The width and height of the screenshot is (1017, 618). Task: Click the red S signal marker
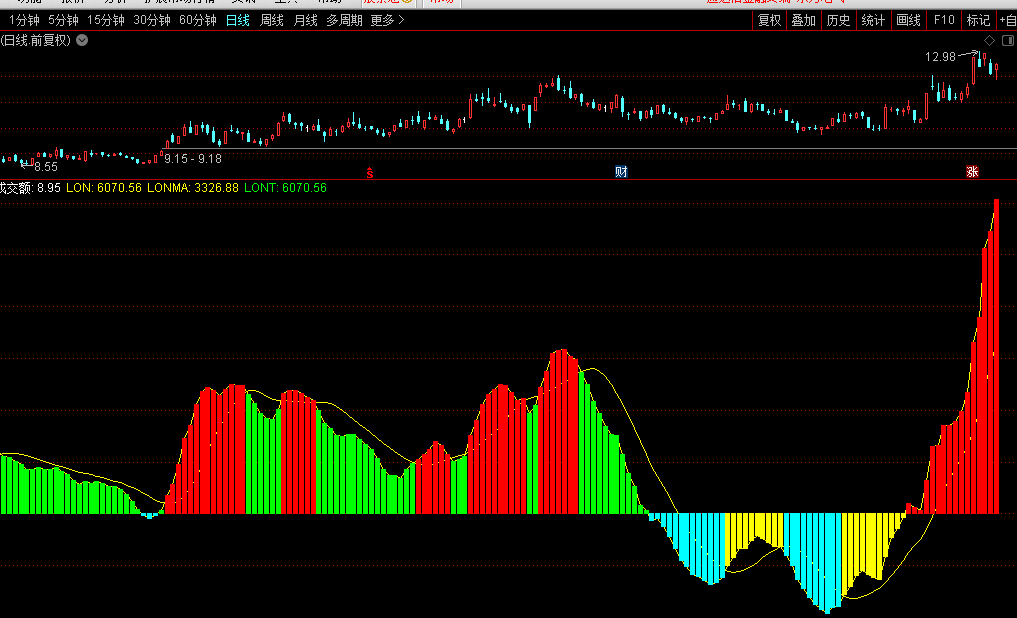[370, 172]
